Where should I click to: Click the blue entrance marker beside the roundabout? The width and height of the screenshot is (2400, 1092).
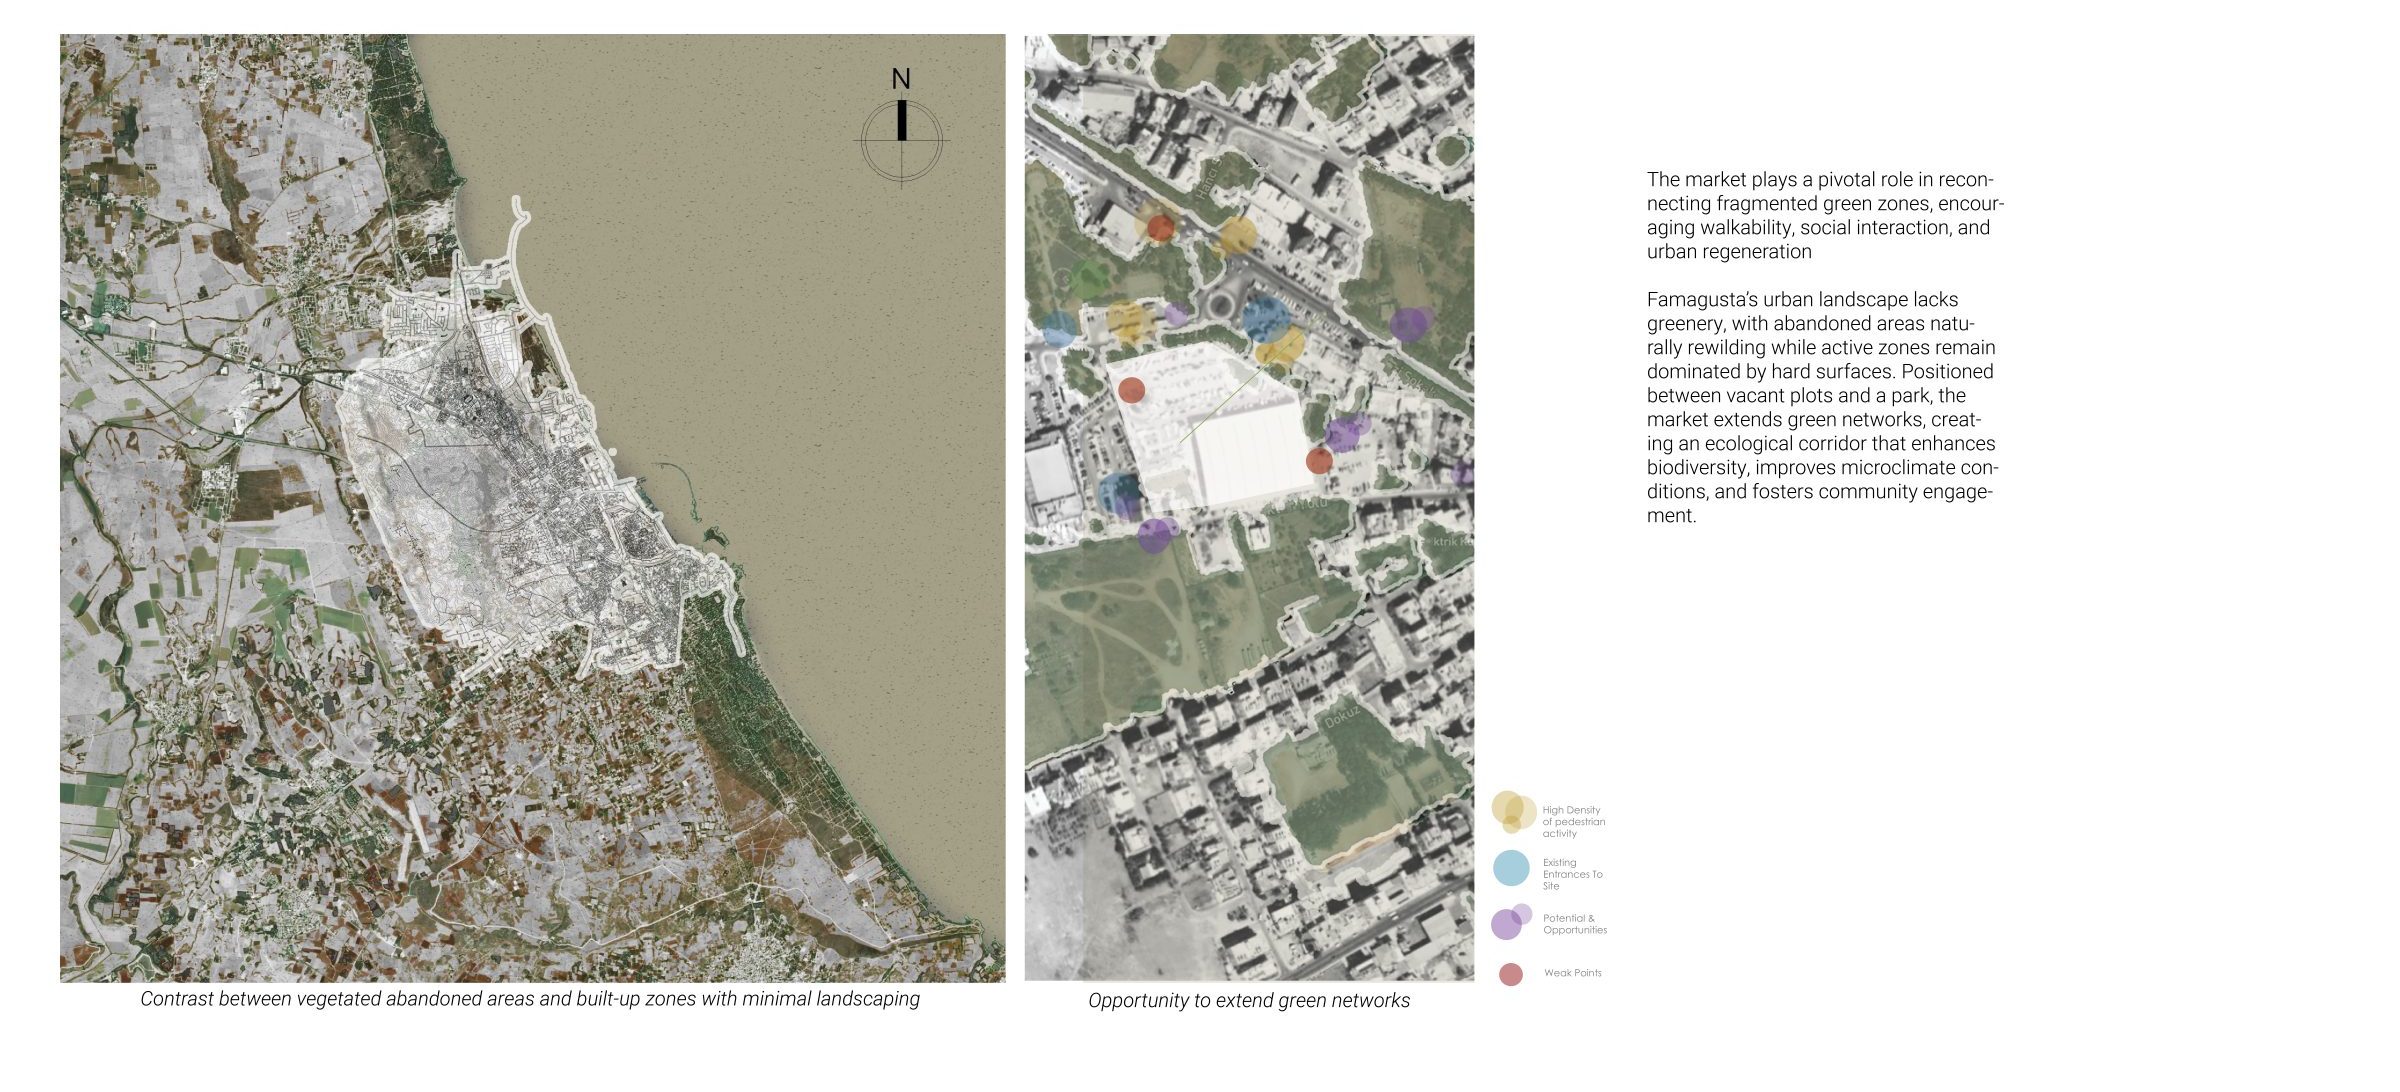pyautogui.click(x=1264, y=318)
